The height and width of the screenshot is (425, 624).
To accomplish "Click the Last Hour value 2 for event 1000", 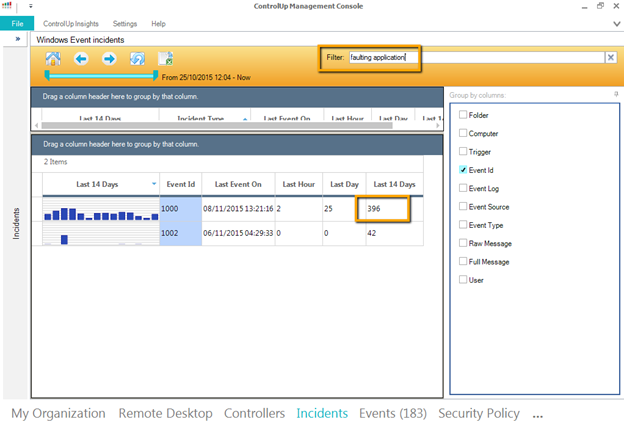I will pyautogui.click(x=298, y=209).
